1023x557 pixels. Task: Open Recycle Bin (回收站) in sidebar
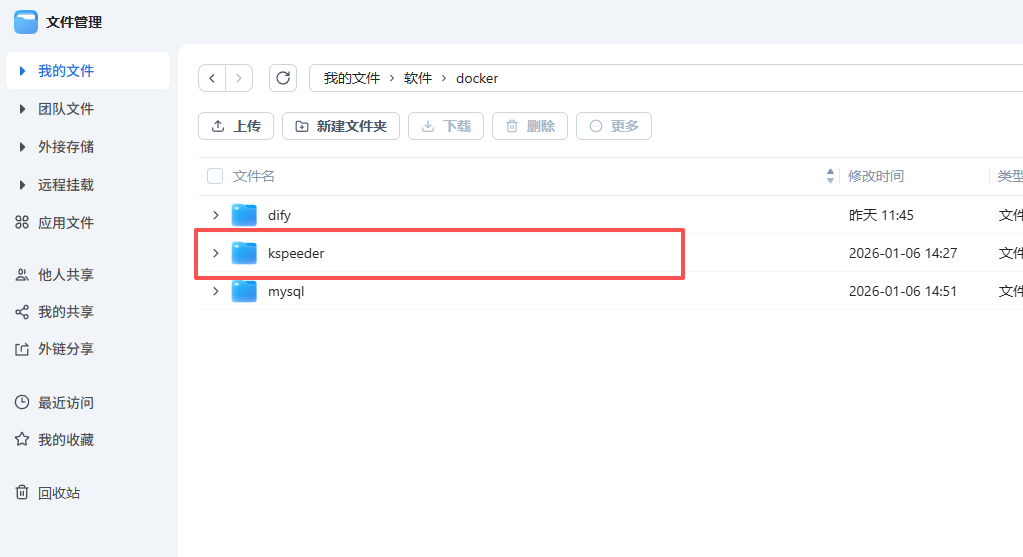[x=58, y=493]
